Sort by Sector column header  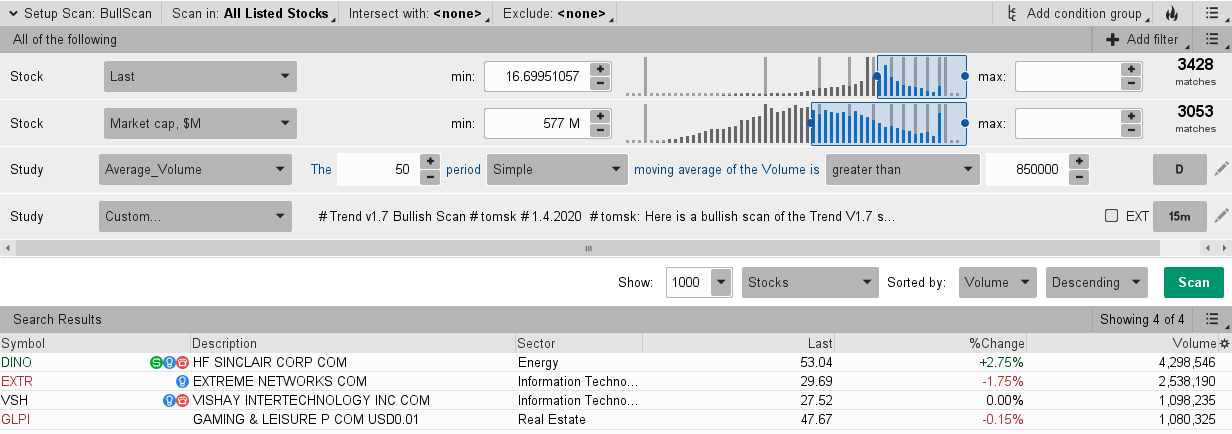coord(578,343)
